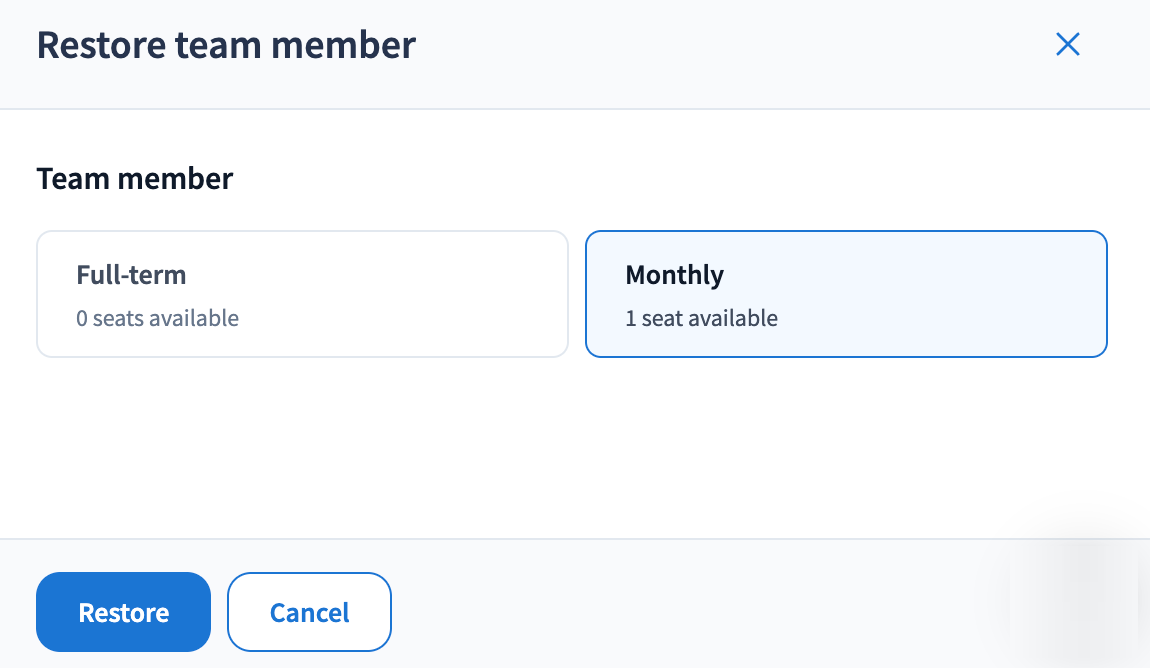Pick the card showing zero seats available

pyautogui.click(x=302, y=294)
